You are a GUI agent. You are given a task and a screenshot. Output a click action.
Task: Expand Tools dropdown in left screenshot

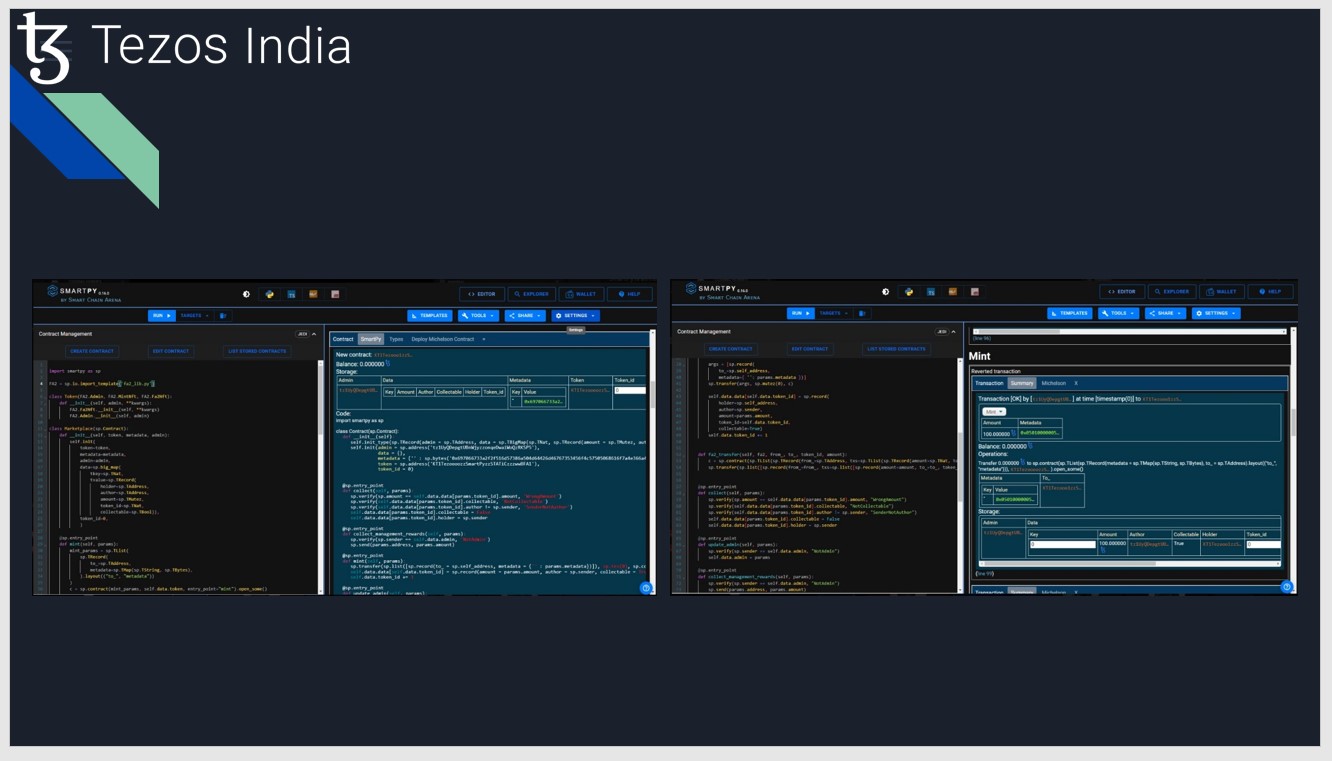coord(478,315)
